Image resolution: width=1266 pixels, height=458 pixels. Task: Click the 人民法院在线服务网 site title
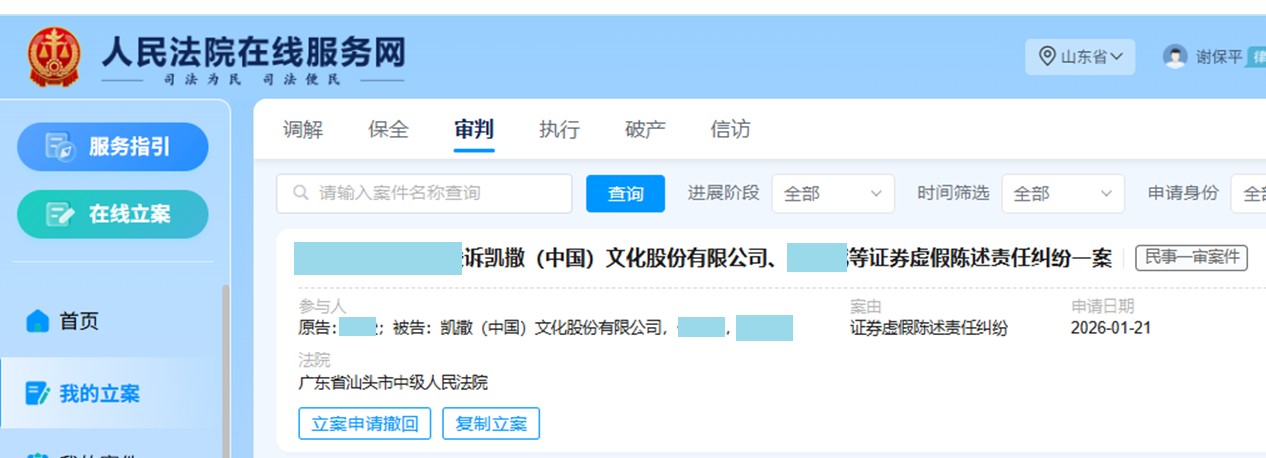click(253, 50)
